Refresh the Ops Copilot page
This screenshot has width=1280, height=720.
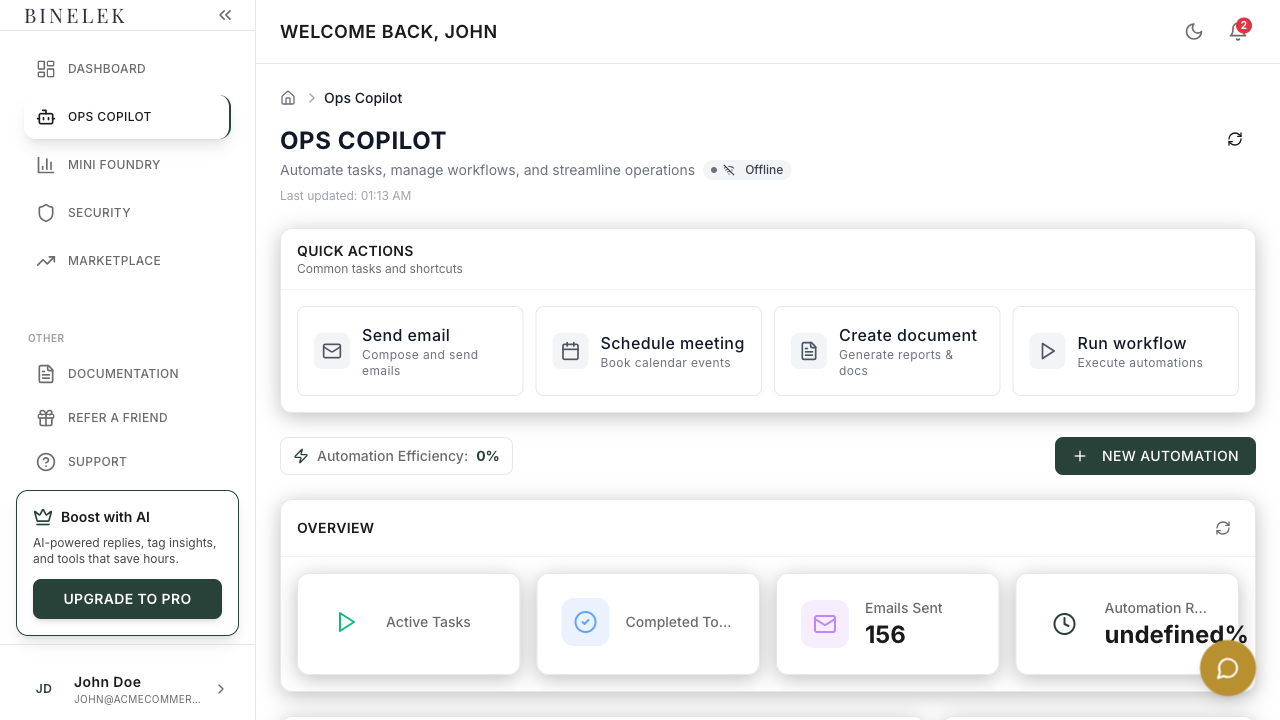click(1235, 139)
